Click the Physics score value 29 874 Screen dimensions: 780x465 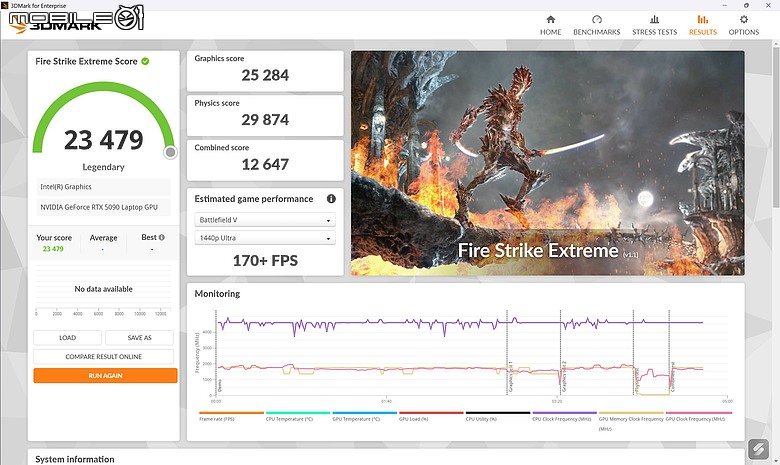pos(265,120)
